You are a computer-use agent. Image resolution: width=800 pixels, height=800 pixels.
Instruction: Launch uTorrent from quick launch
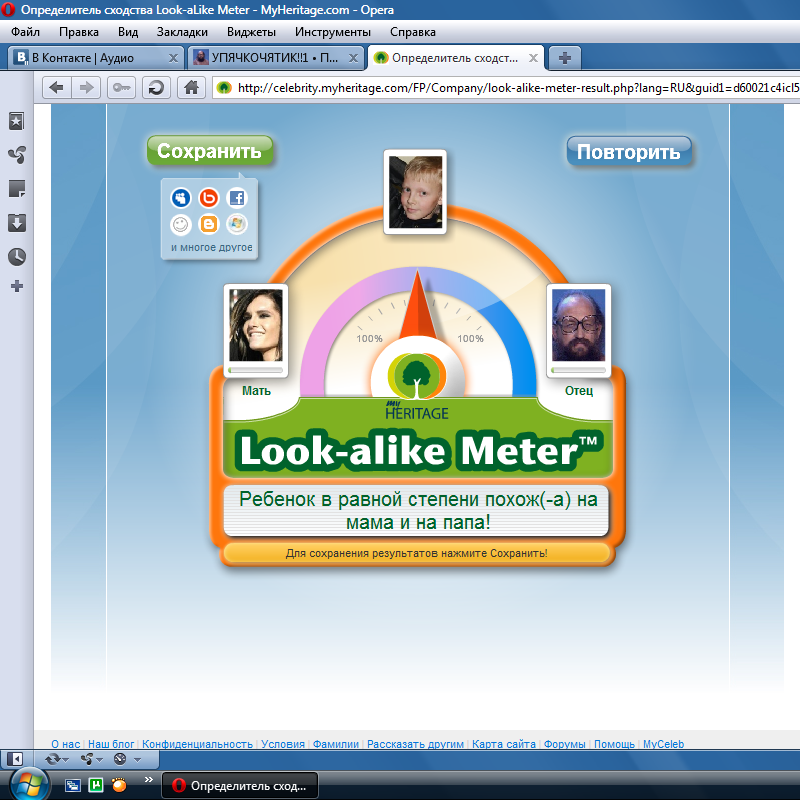(96, 785)
